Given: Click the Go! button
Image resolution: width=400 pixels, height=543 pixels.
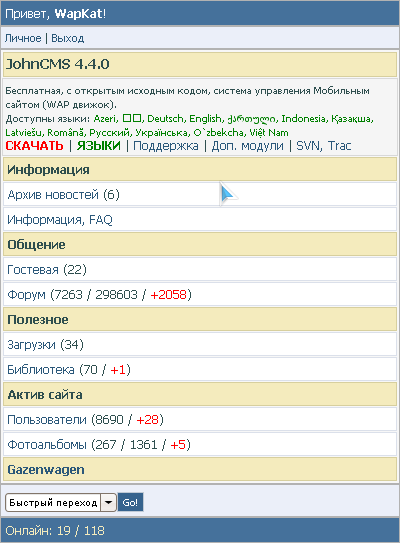Looking at the screenshot, I should click(x=130, y=502).
